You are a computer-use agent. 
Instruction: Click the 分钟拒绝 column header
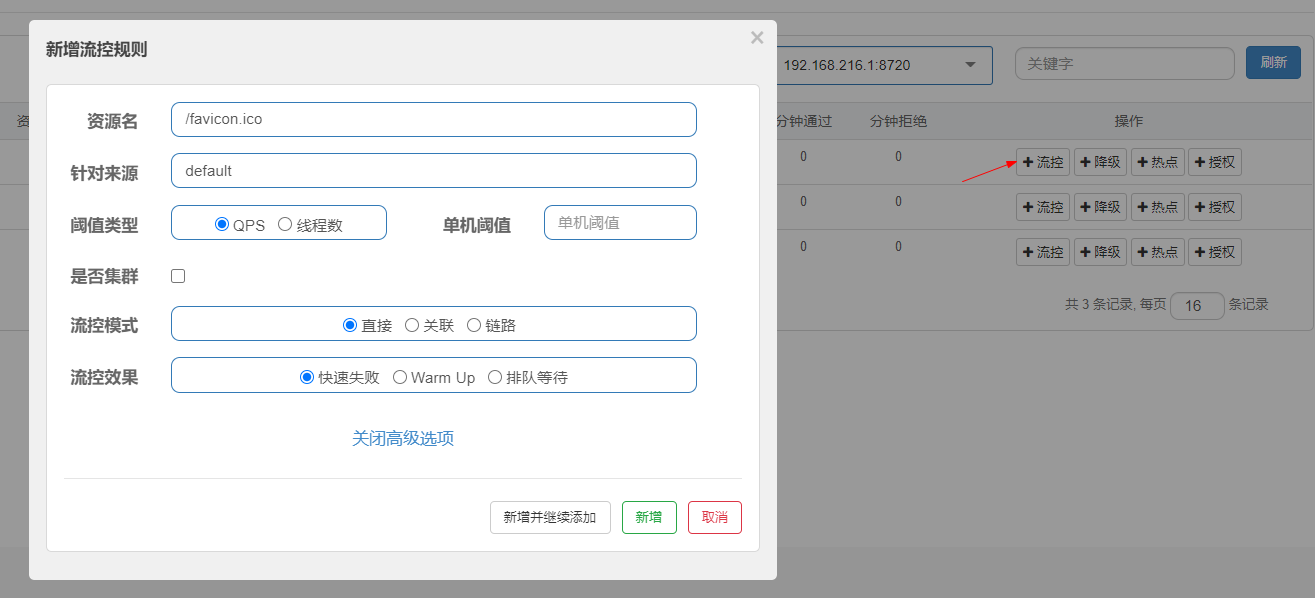[x=898, y=121]
